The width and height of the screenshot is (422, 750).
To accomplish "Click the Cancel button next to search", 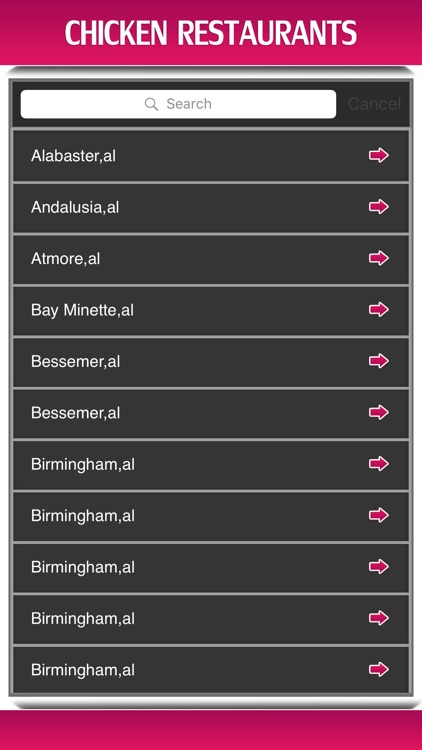I will [x=374, y=104].
